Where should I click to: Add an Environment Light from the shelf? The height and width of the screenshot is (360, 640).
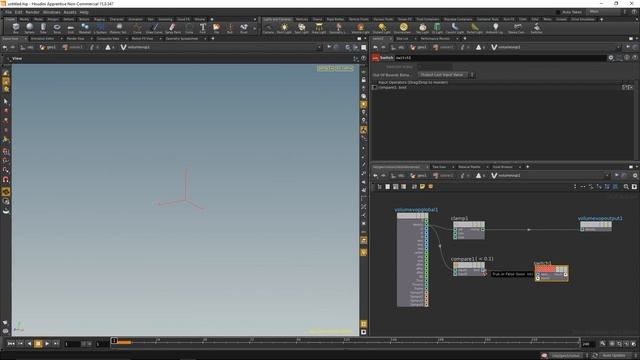click(403, 28)
